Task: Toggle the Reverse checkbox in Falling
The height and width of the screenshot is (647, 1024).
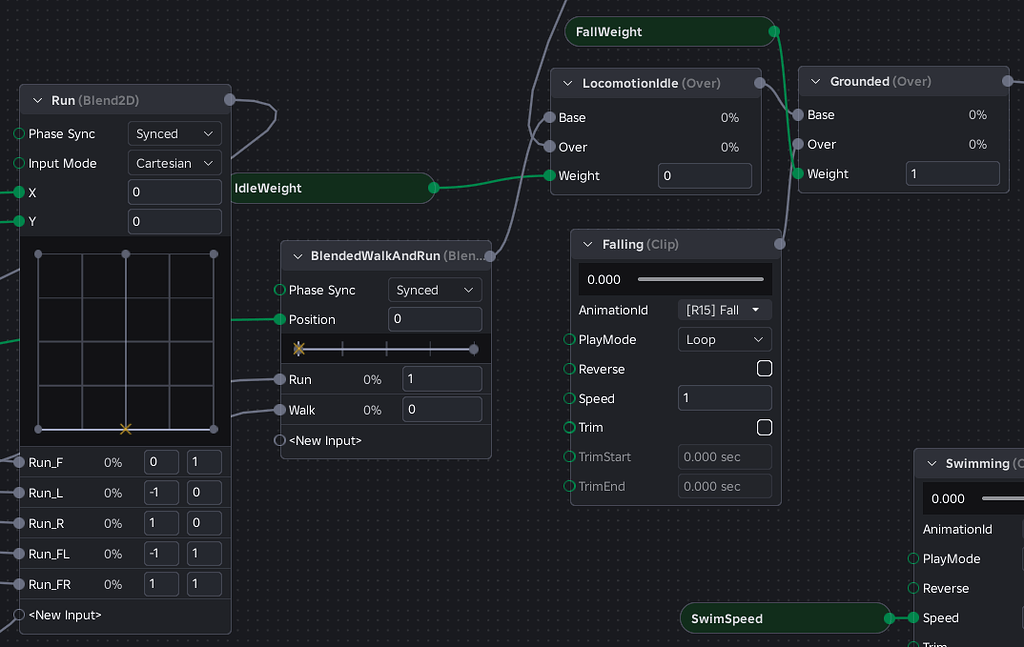Action: [764, 369]
